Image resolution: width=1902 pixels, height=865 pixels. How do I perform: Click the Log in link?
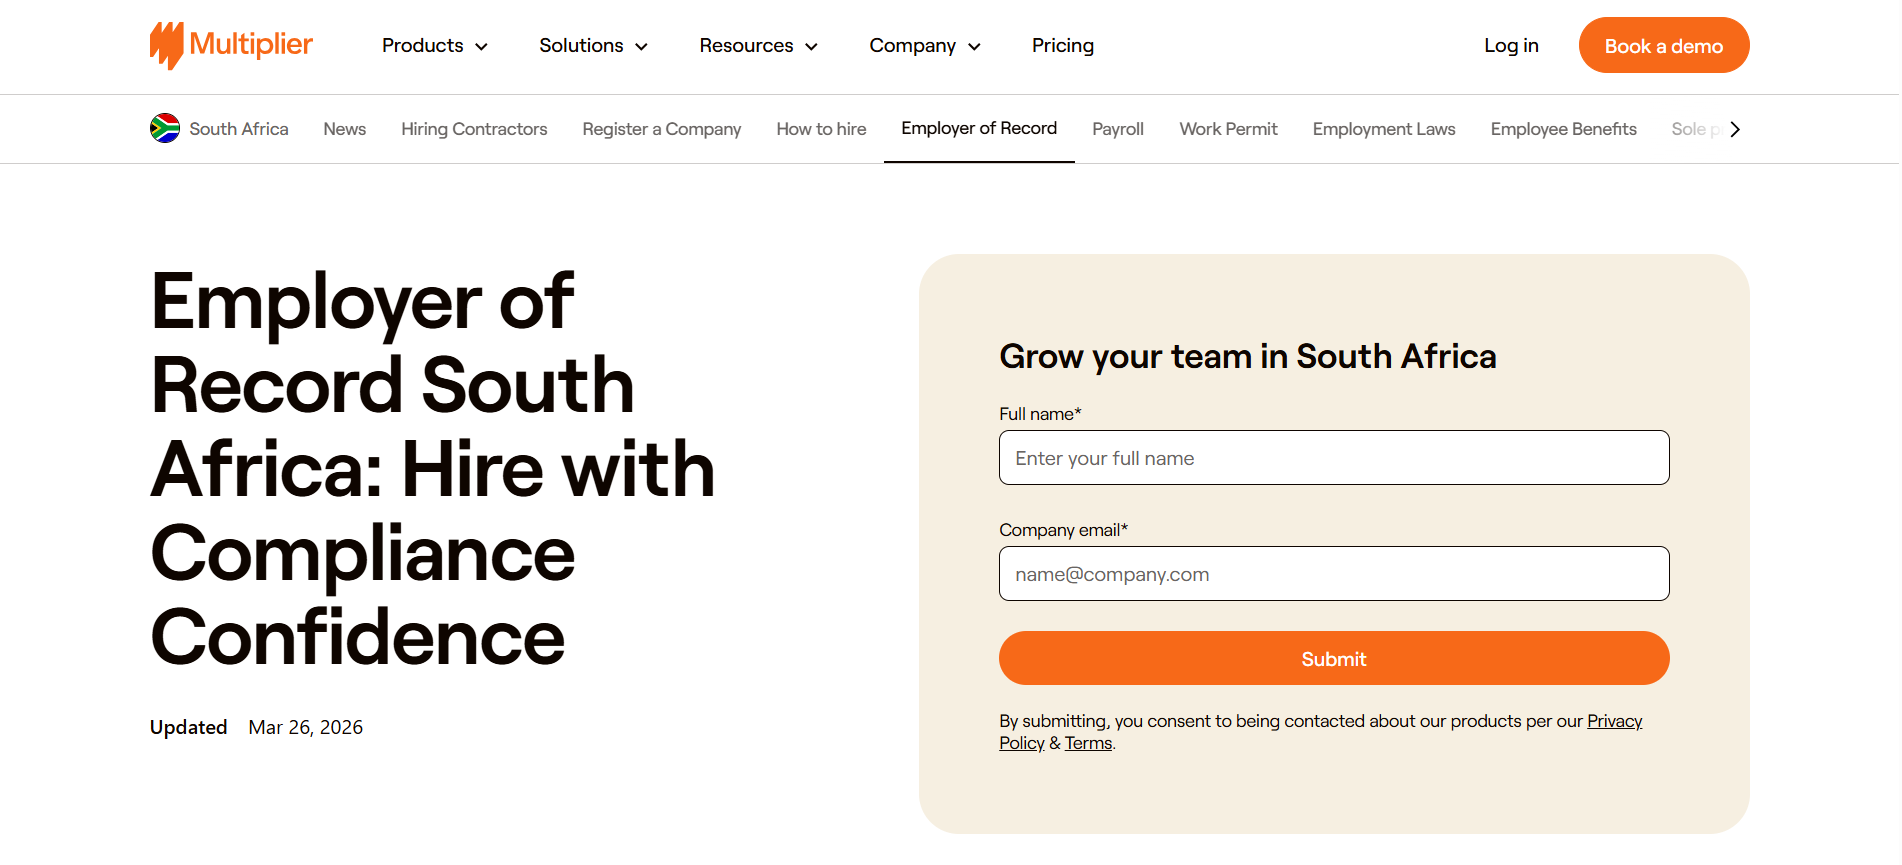pyautogui.click(x=1511, y=46)
